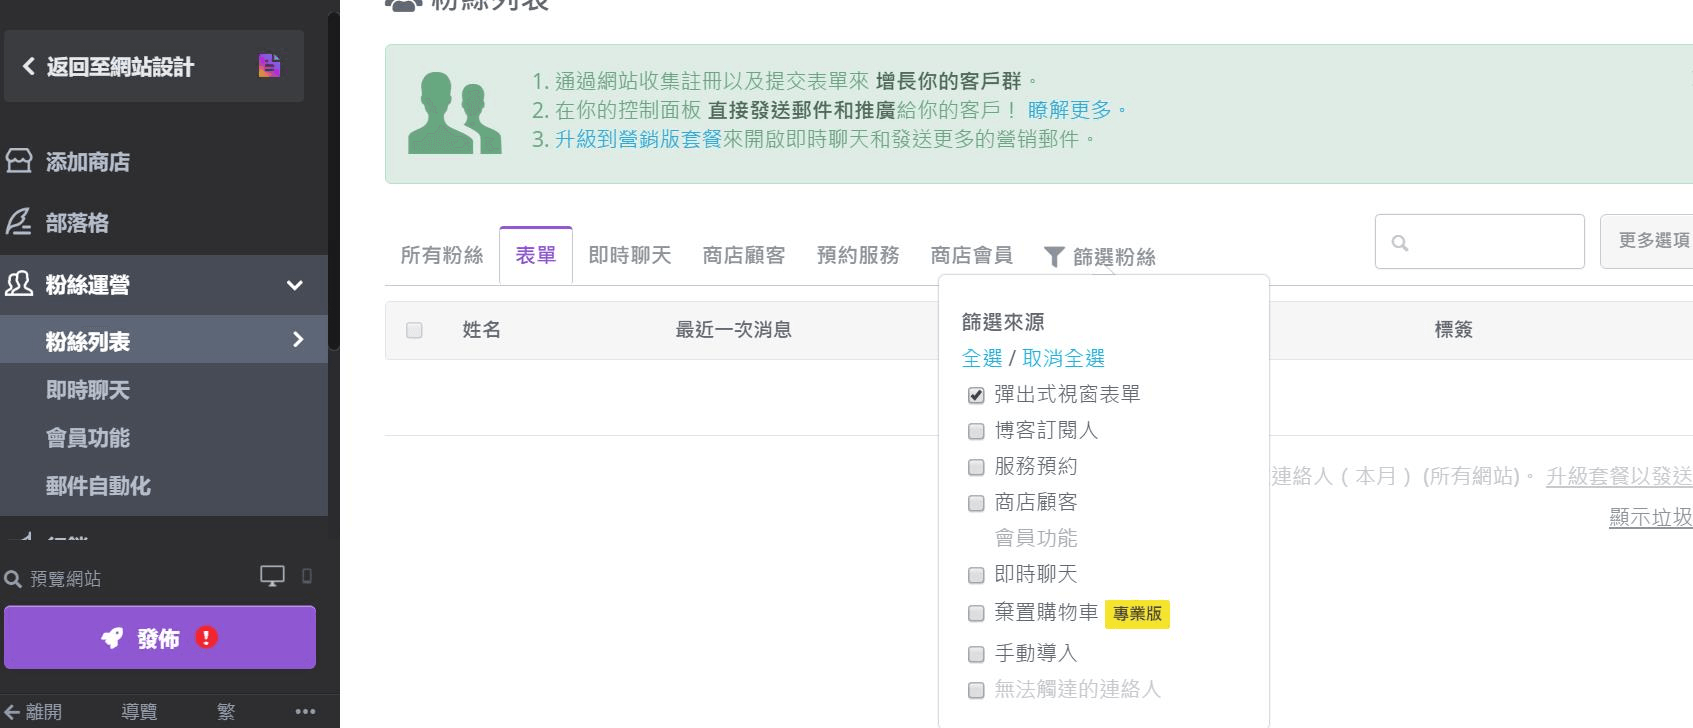Click the 取消全選 link
The image size is (1693, 728).
[x=1063, y=358]
